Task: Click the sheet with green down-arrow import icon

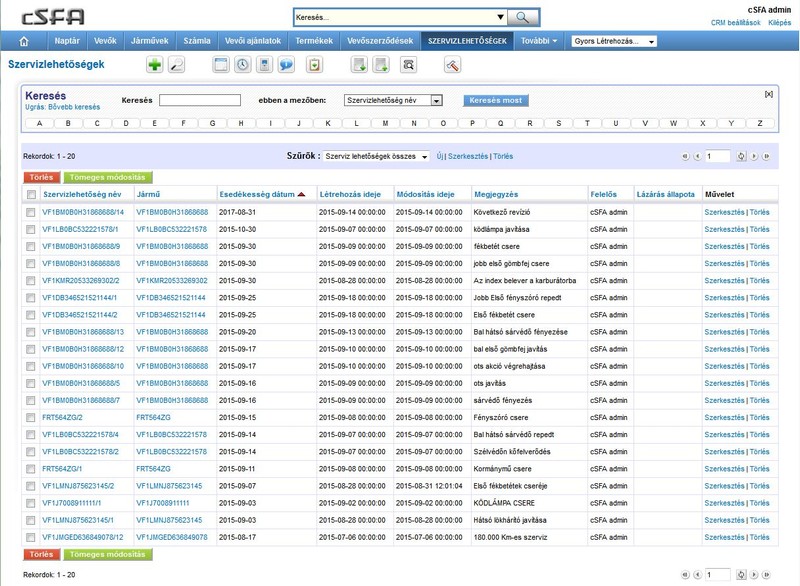Action: pos(360,65)
